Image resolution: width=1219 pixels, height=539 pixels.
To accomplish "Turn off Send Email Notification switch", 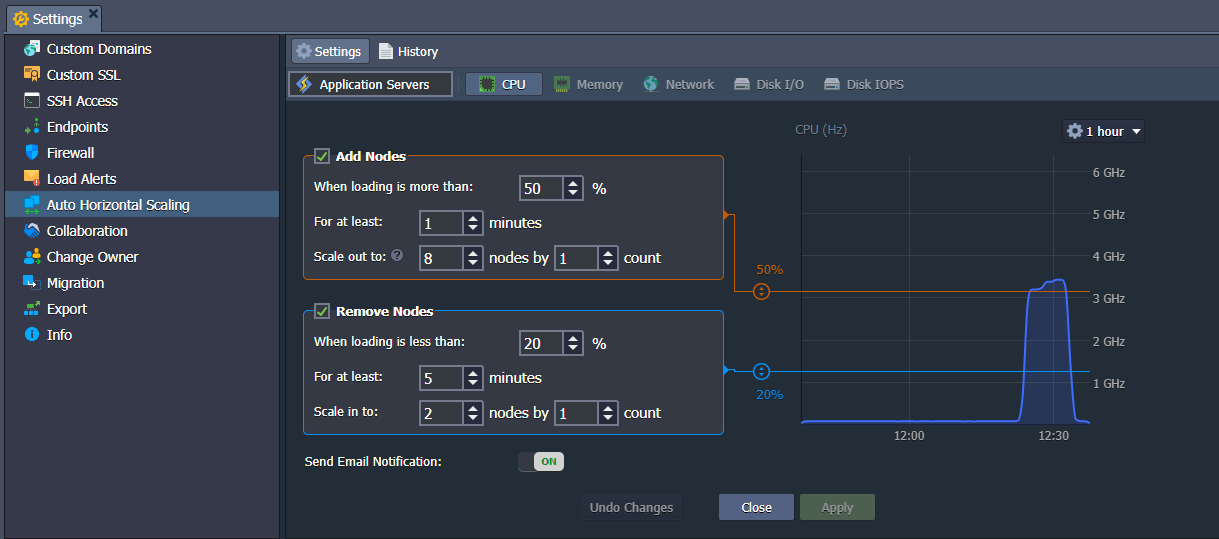I will pos(541,461).
